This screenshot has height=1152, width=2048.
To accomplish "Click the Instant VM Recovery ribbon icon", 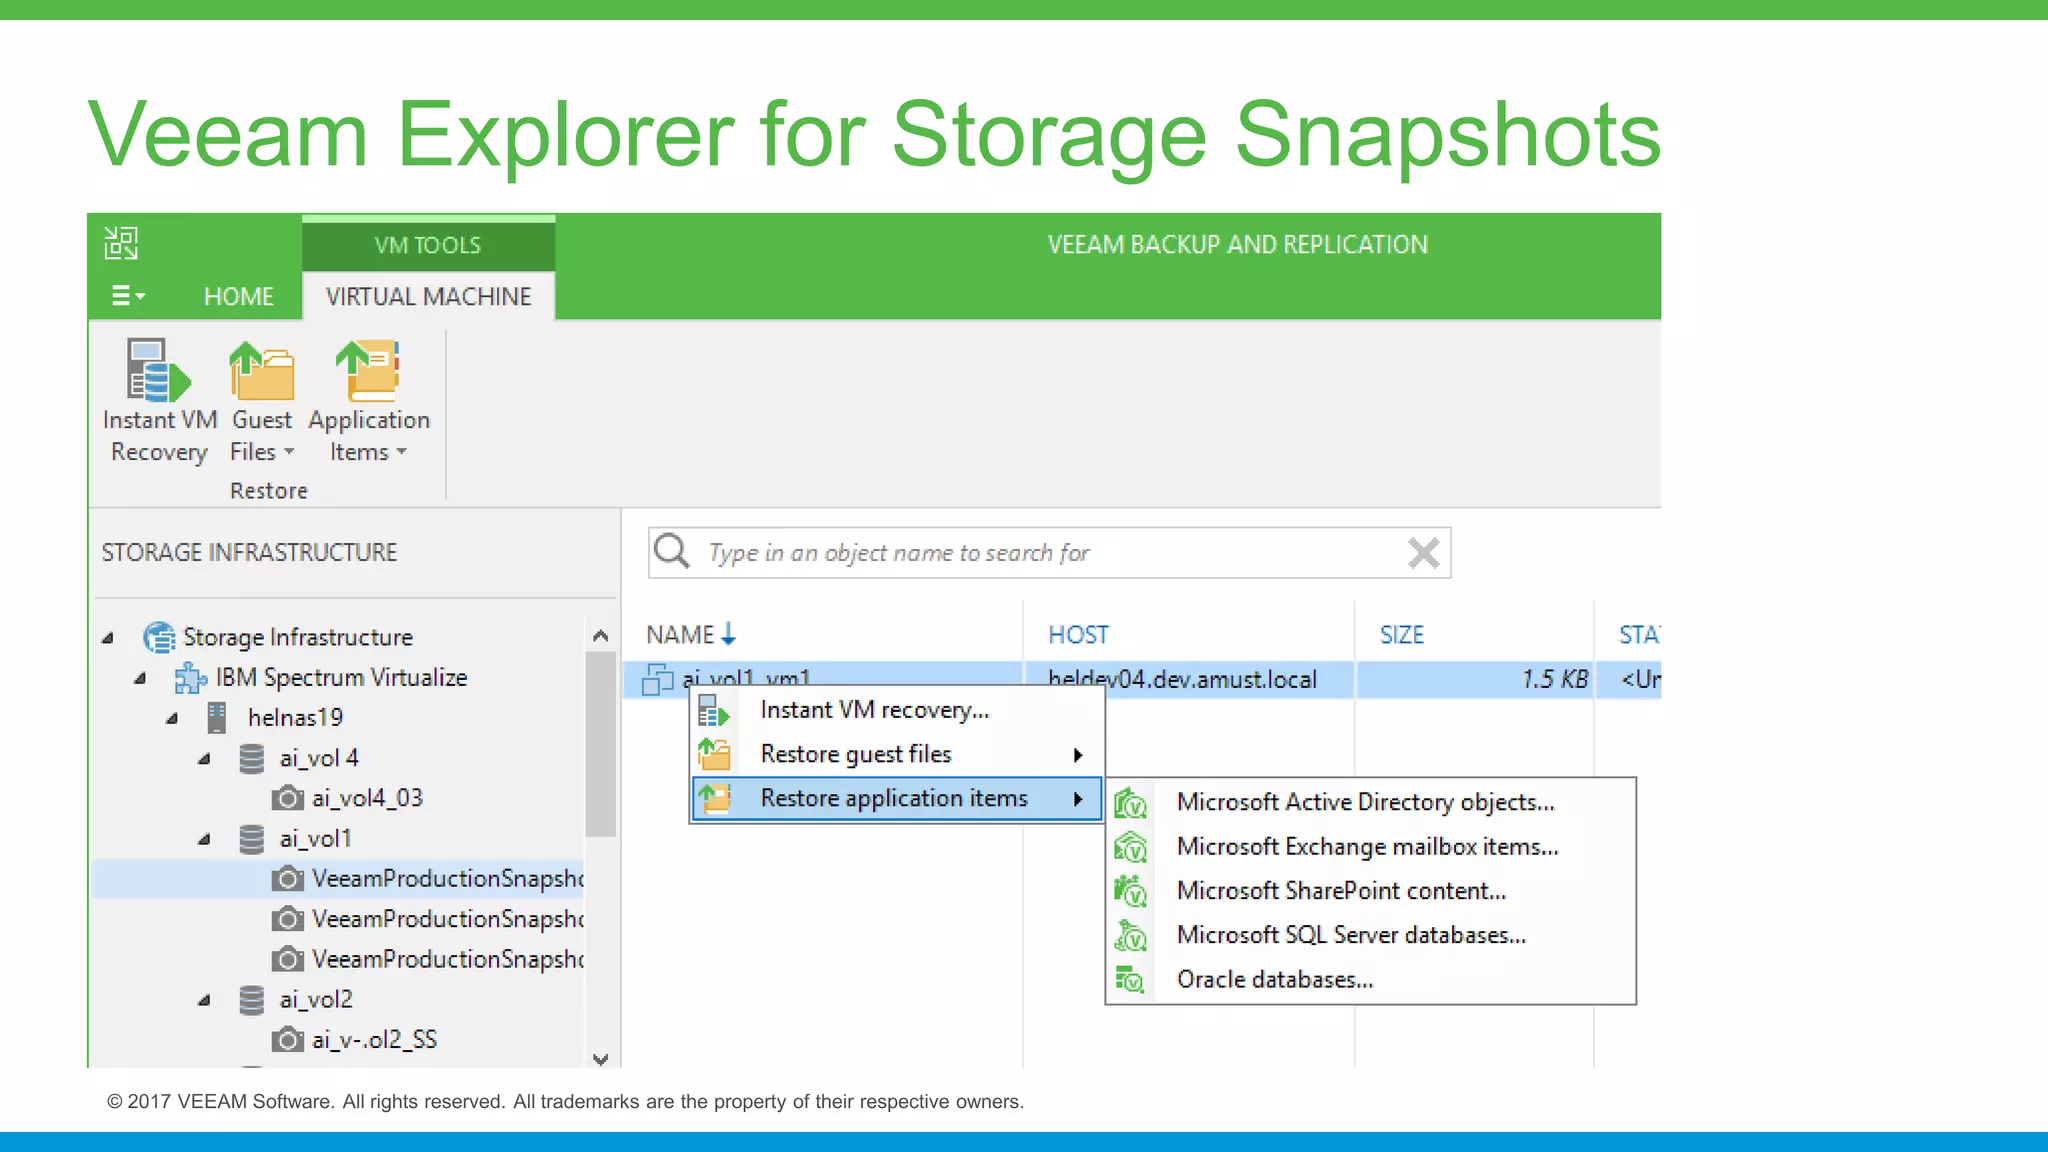I will tap(158, 370).
